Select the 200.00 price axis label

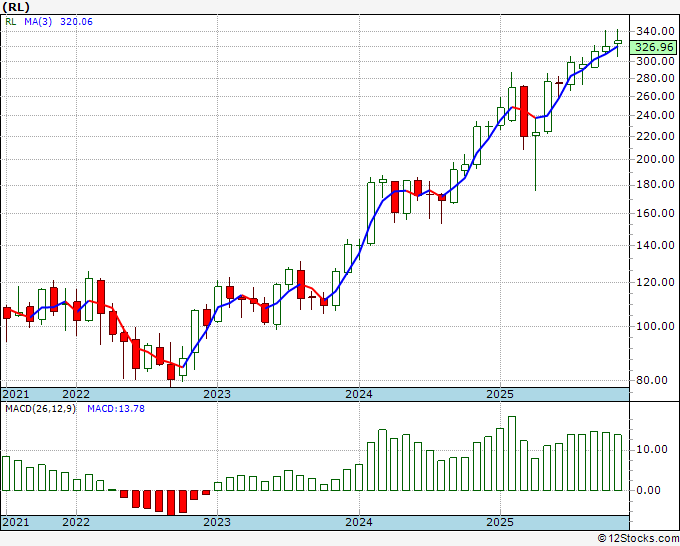click(655, 159)
